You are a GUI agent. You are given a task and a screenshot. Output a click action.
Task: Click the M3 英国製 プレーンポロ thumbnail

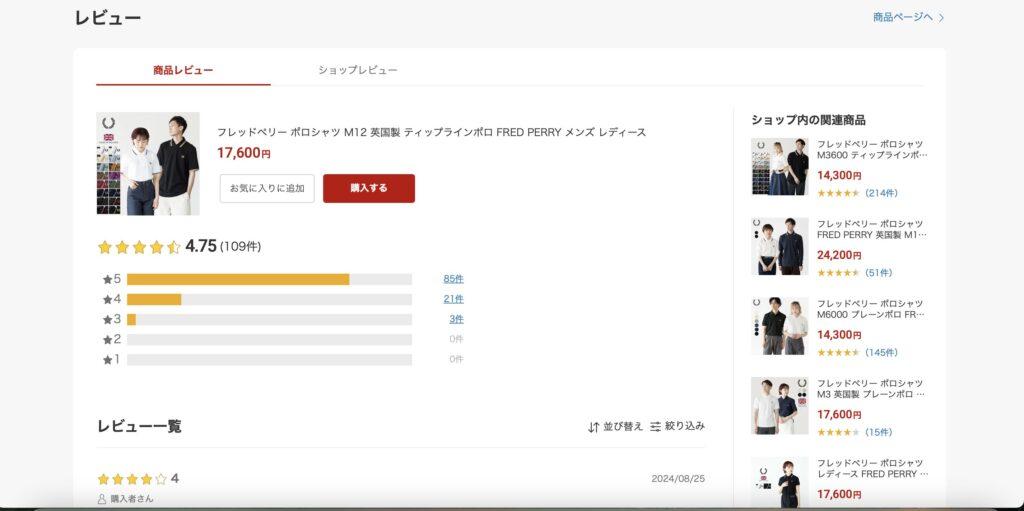780,406
